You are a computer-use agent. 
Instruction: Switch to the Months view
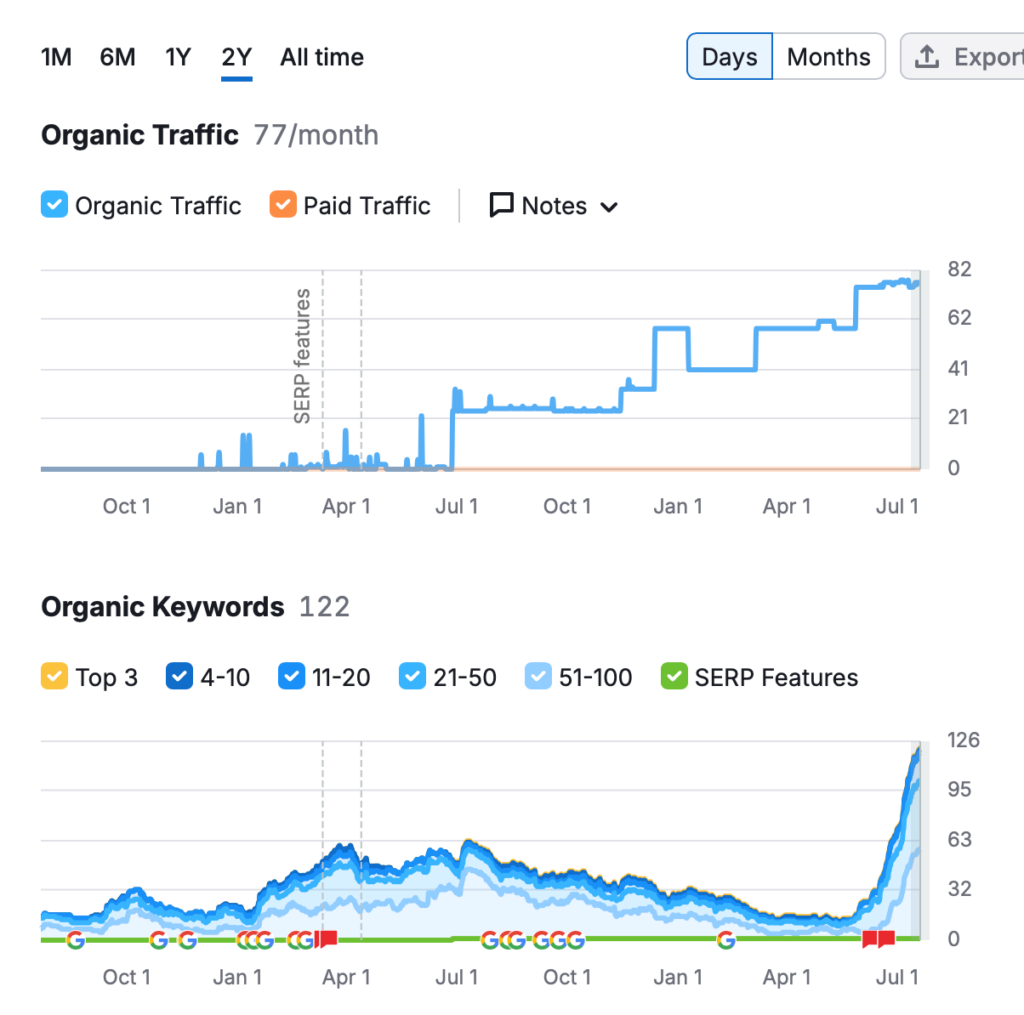tap(828, 56)
